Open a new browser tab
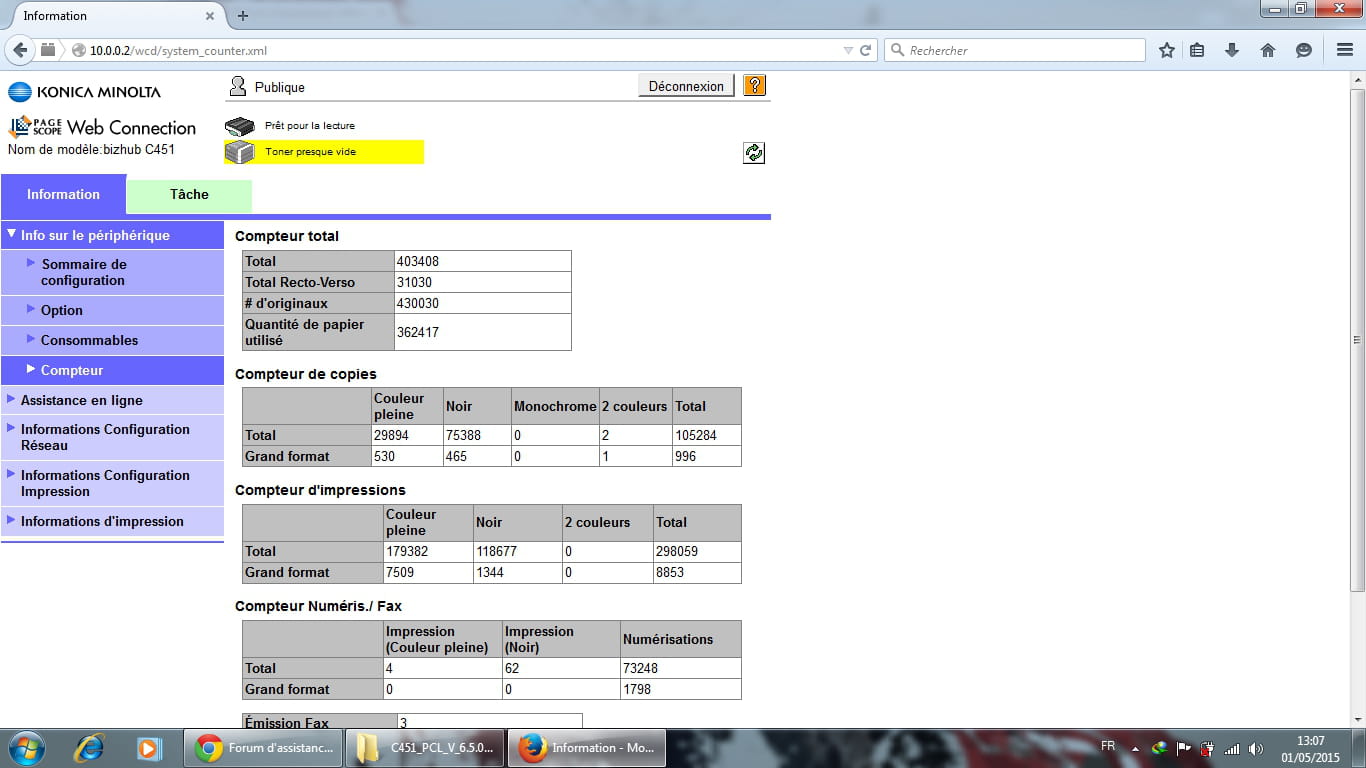This screenshot has width=1366, height=768. 243,16
